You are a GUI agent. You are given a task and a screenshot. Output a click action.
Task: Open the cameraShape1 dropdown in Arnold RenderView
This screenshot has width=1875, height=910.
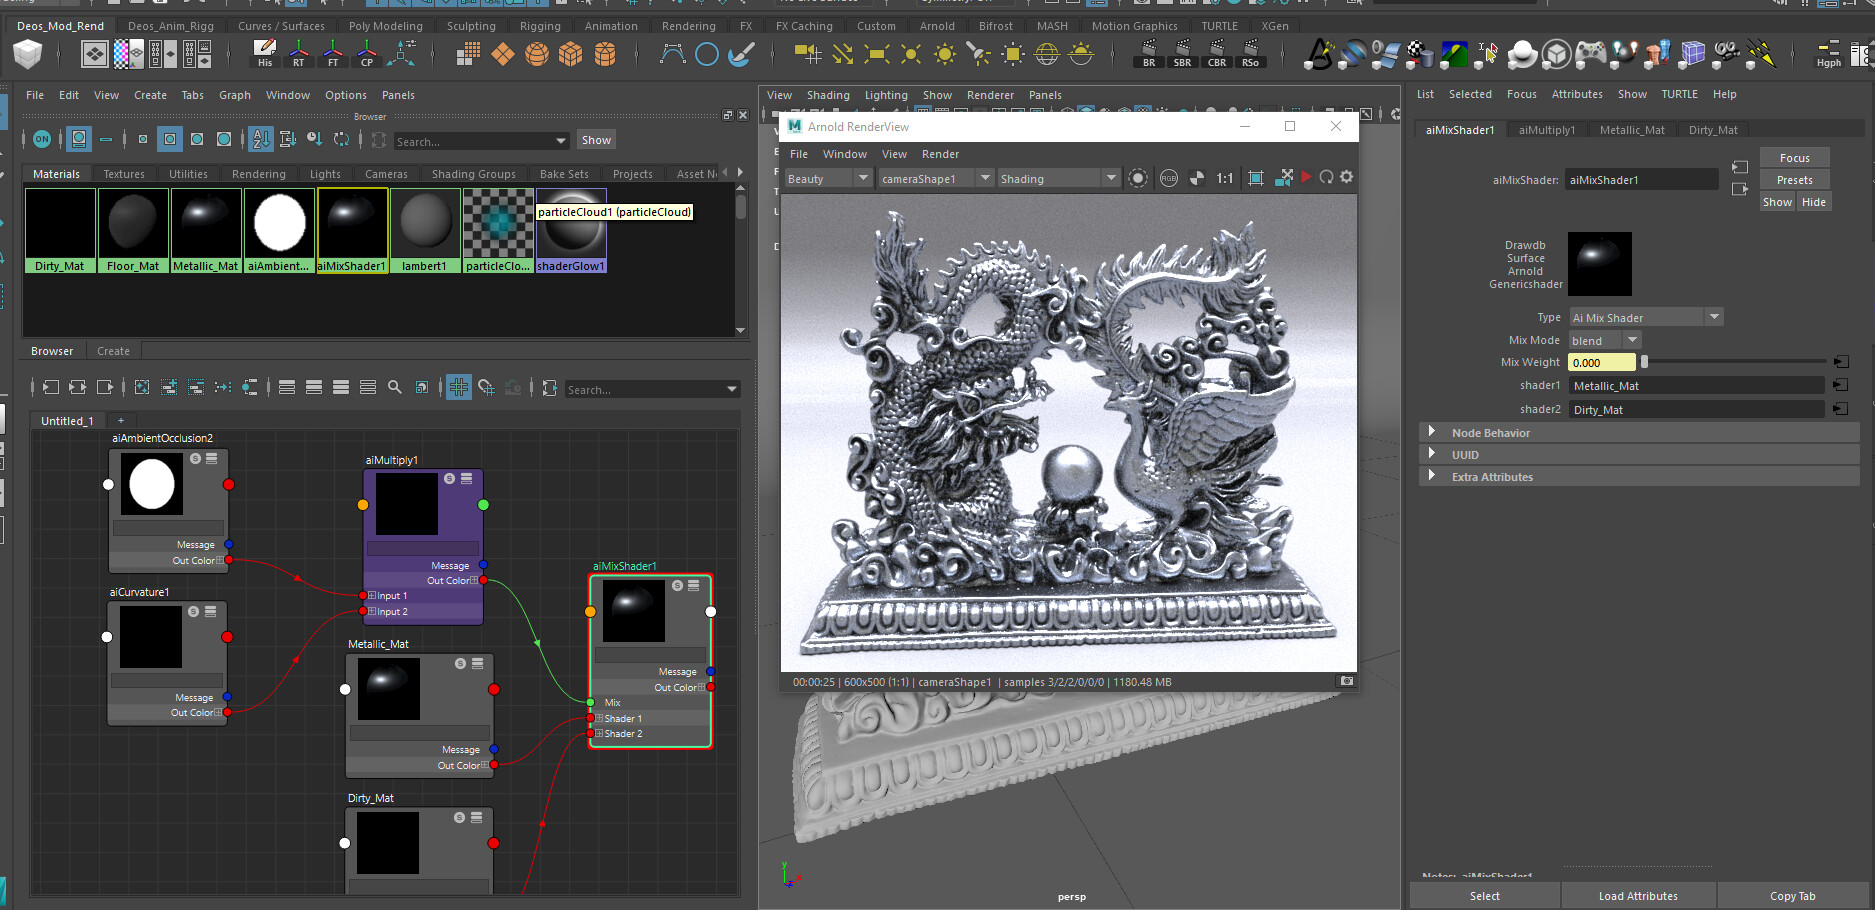point(984,178)
